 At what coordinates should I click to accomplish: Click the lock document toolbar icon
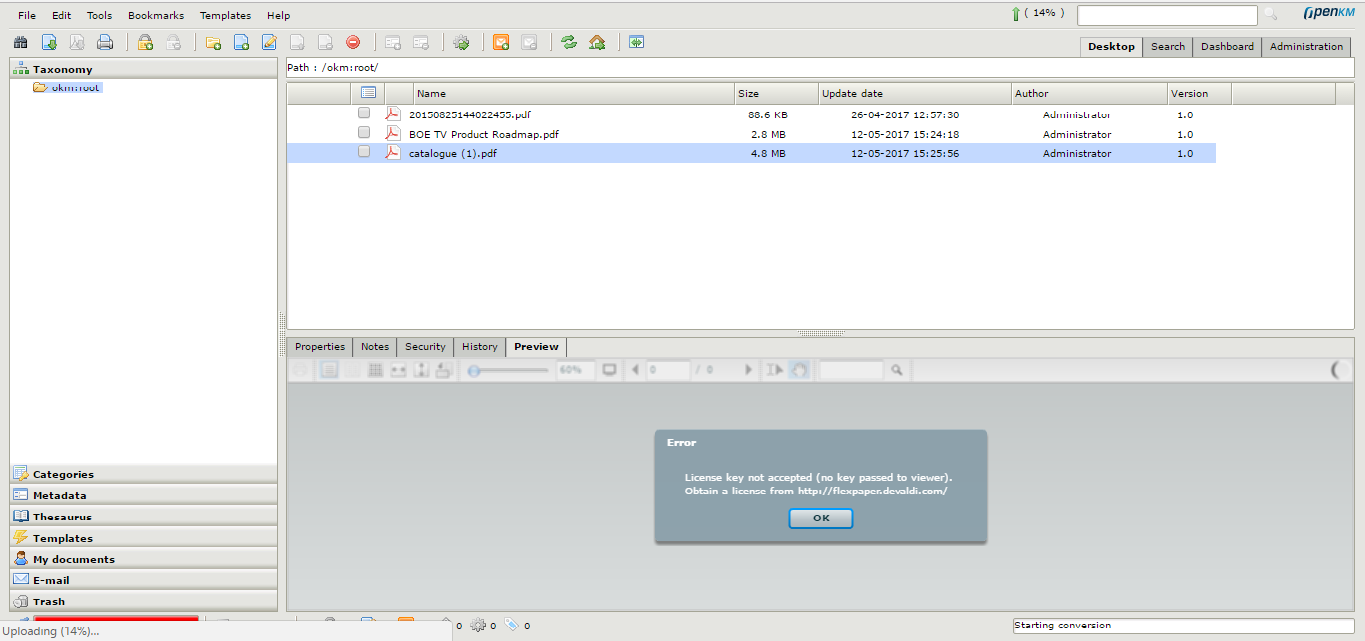pyautogui.click(x=145, y=42)
